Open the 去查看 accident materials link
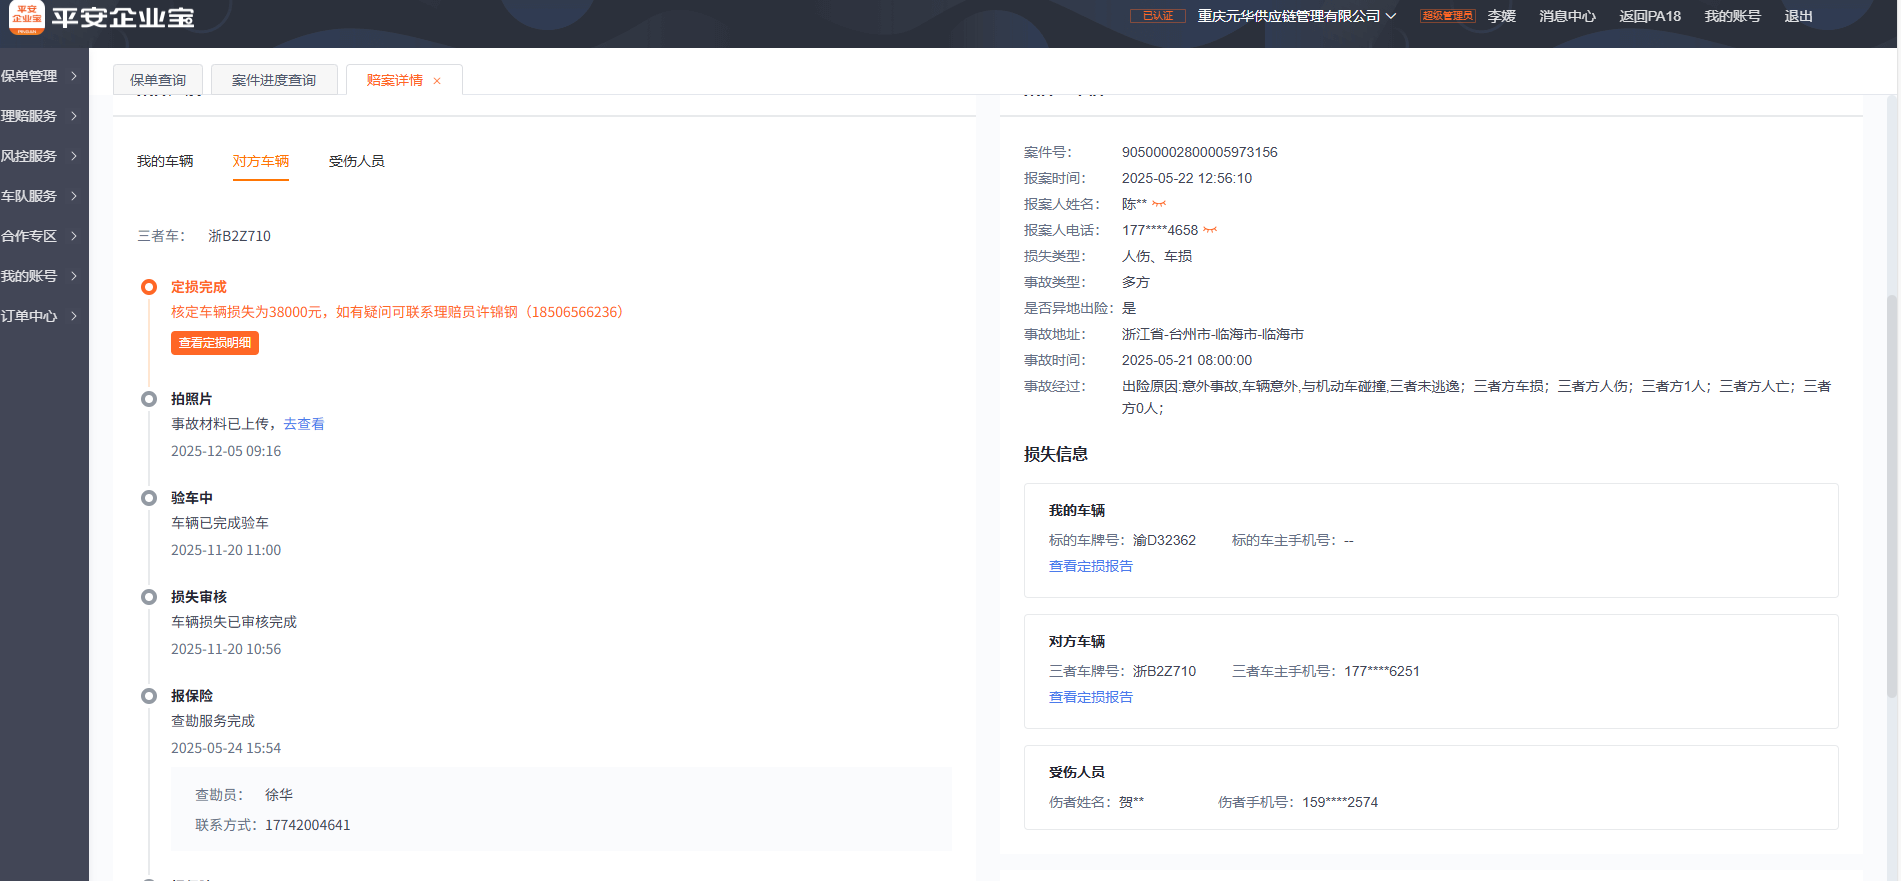 [x=304, y=424]
